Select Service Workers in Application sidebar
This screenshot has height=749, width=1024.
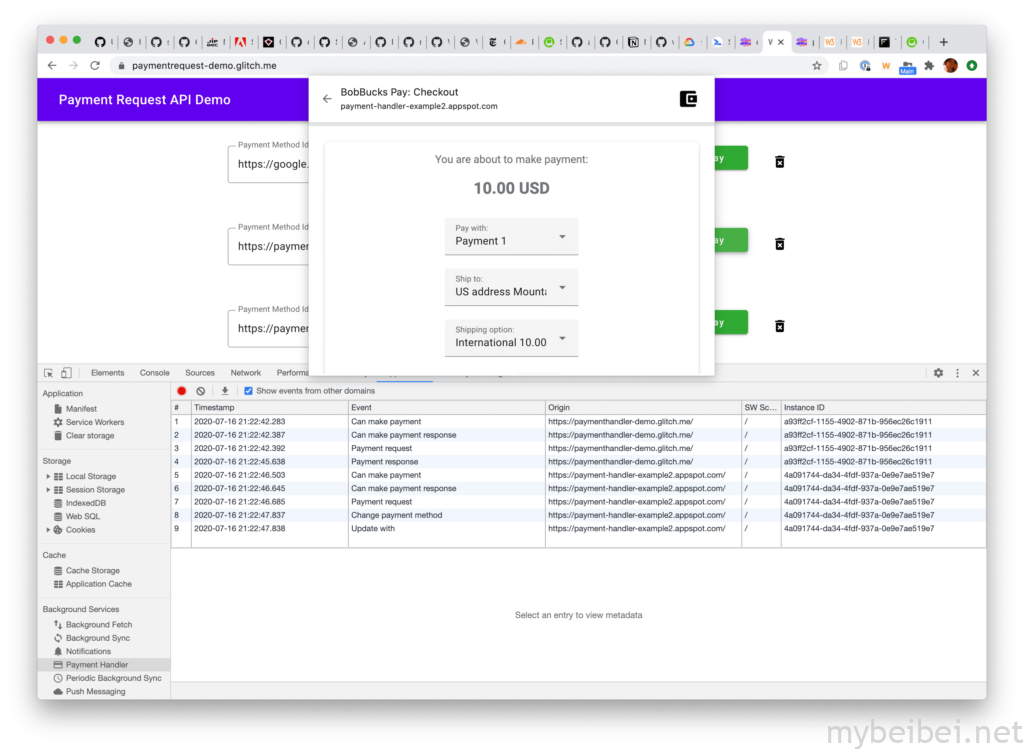coord(95,422)
